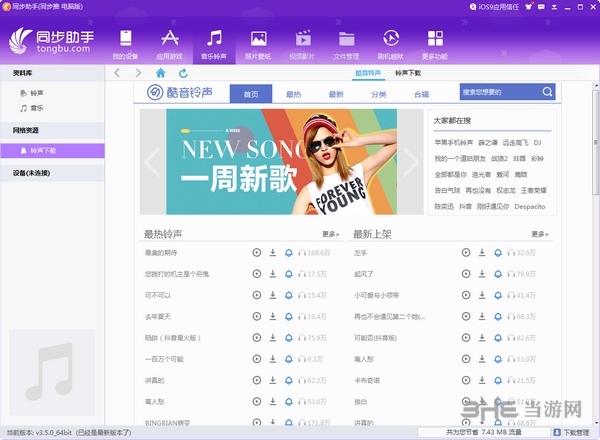Open iOS9应用信任 in the title bar
Screen dimensions: 600x440
coord(494,7)
